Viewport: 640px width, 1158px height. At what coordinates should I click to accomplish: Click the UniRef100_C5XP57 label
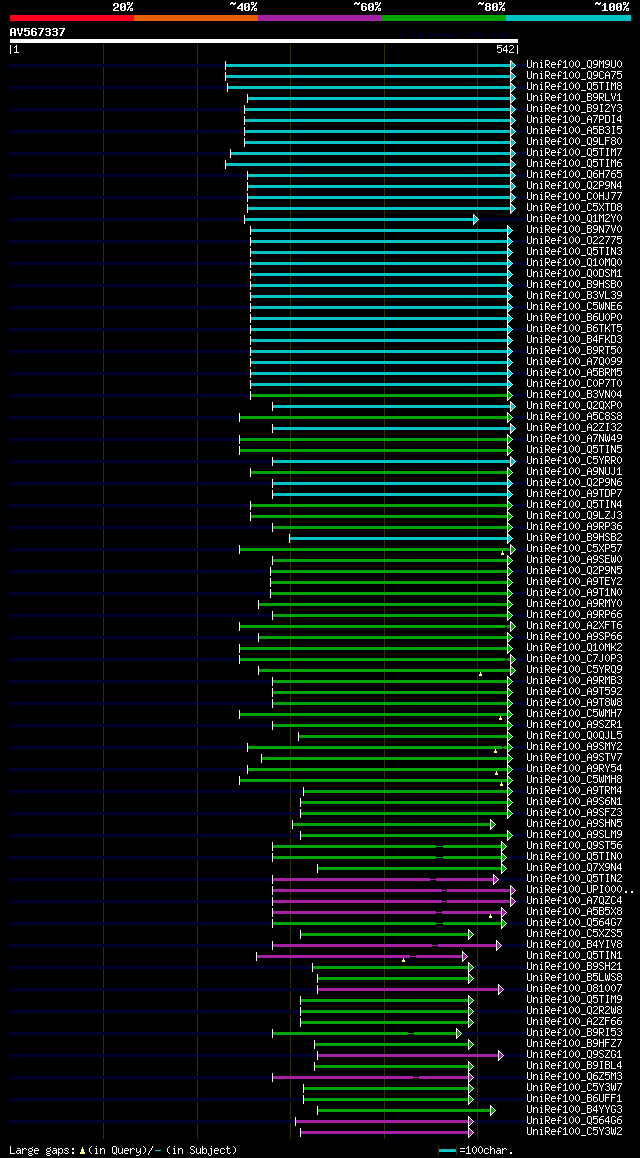[574, 549]
